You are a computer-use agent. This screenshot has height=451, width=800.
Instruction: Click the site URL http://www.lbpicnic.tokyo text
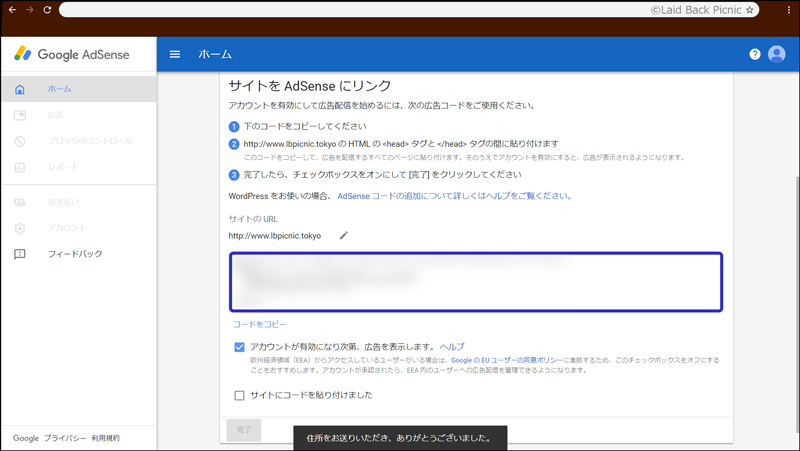point(274,236)
